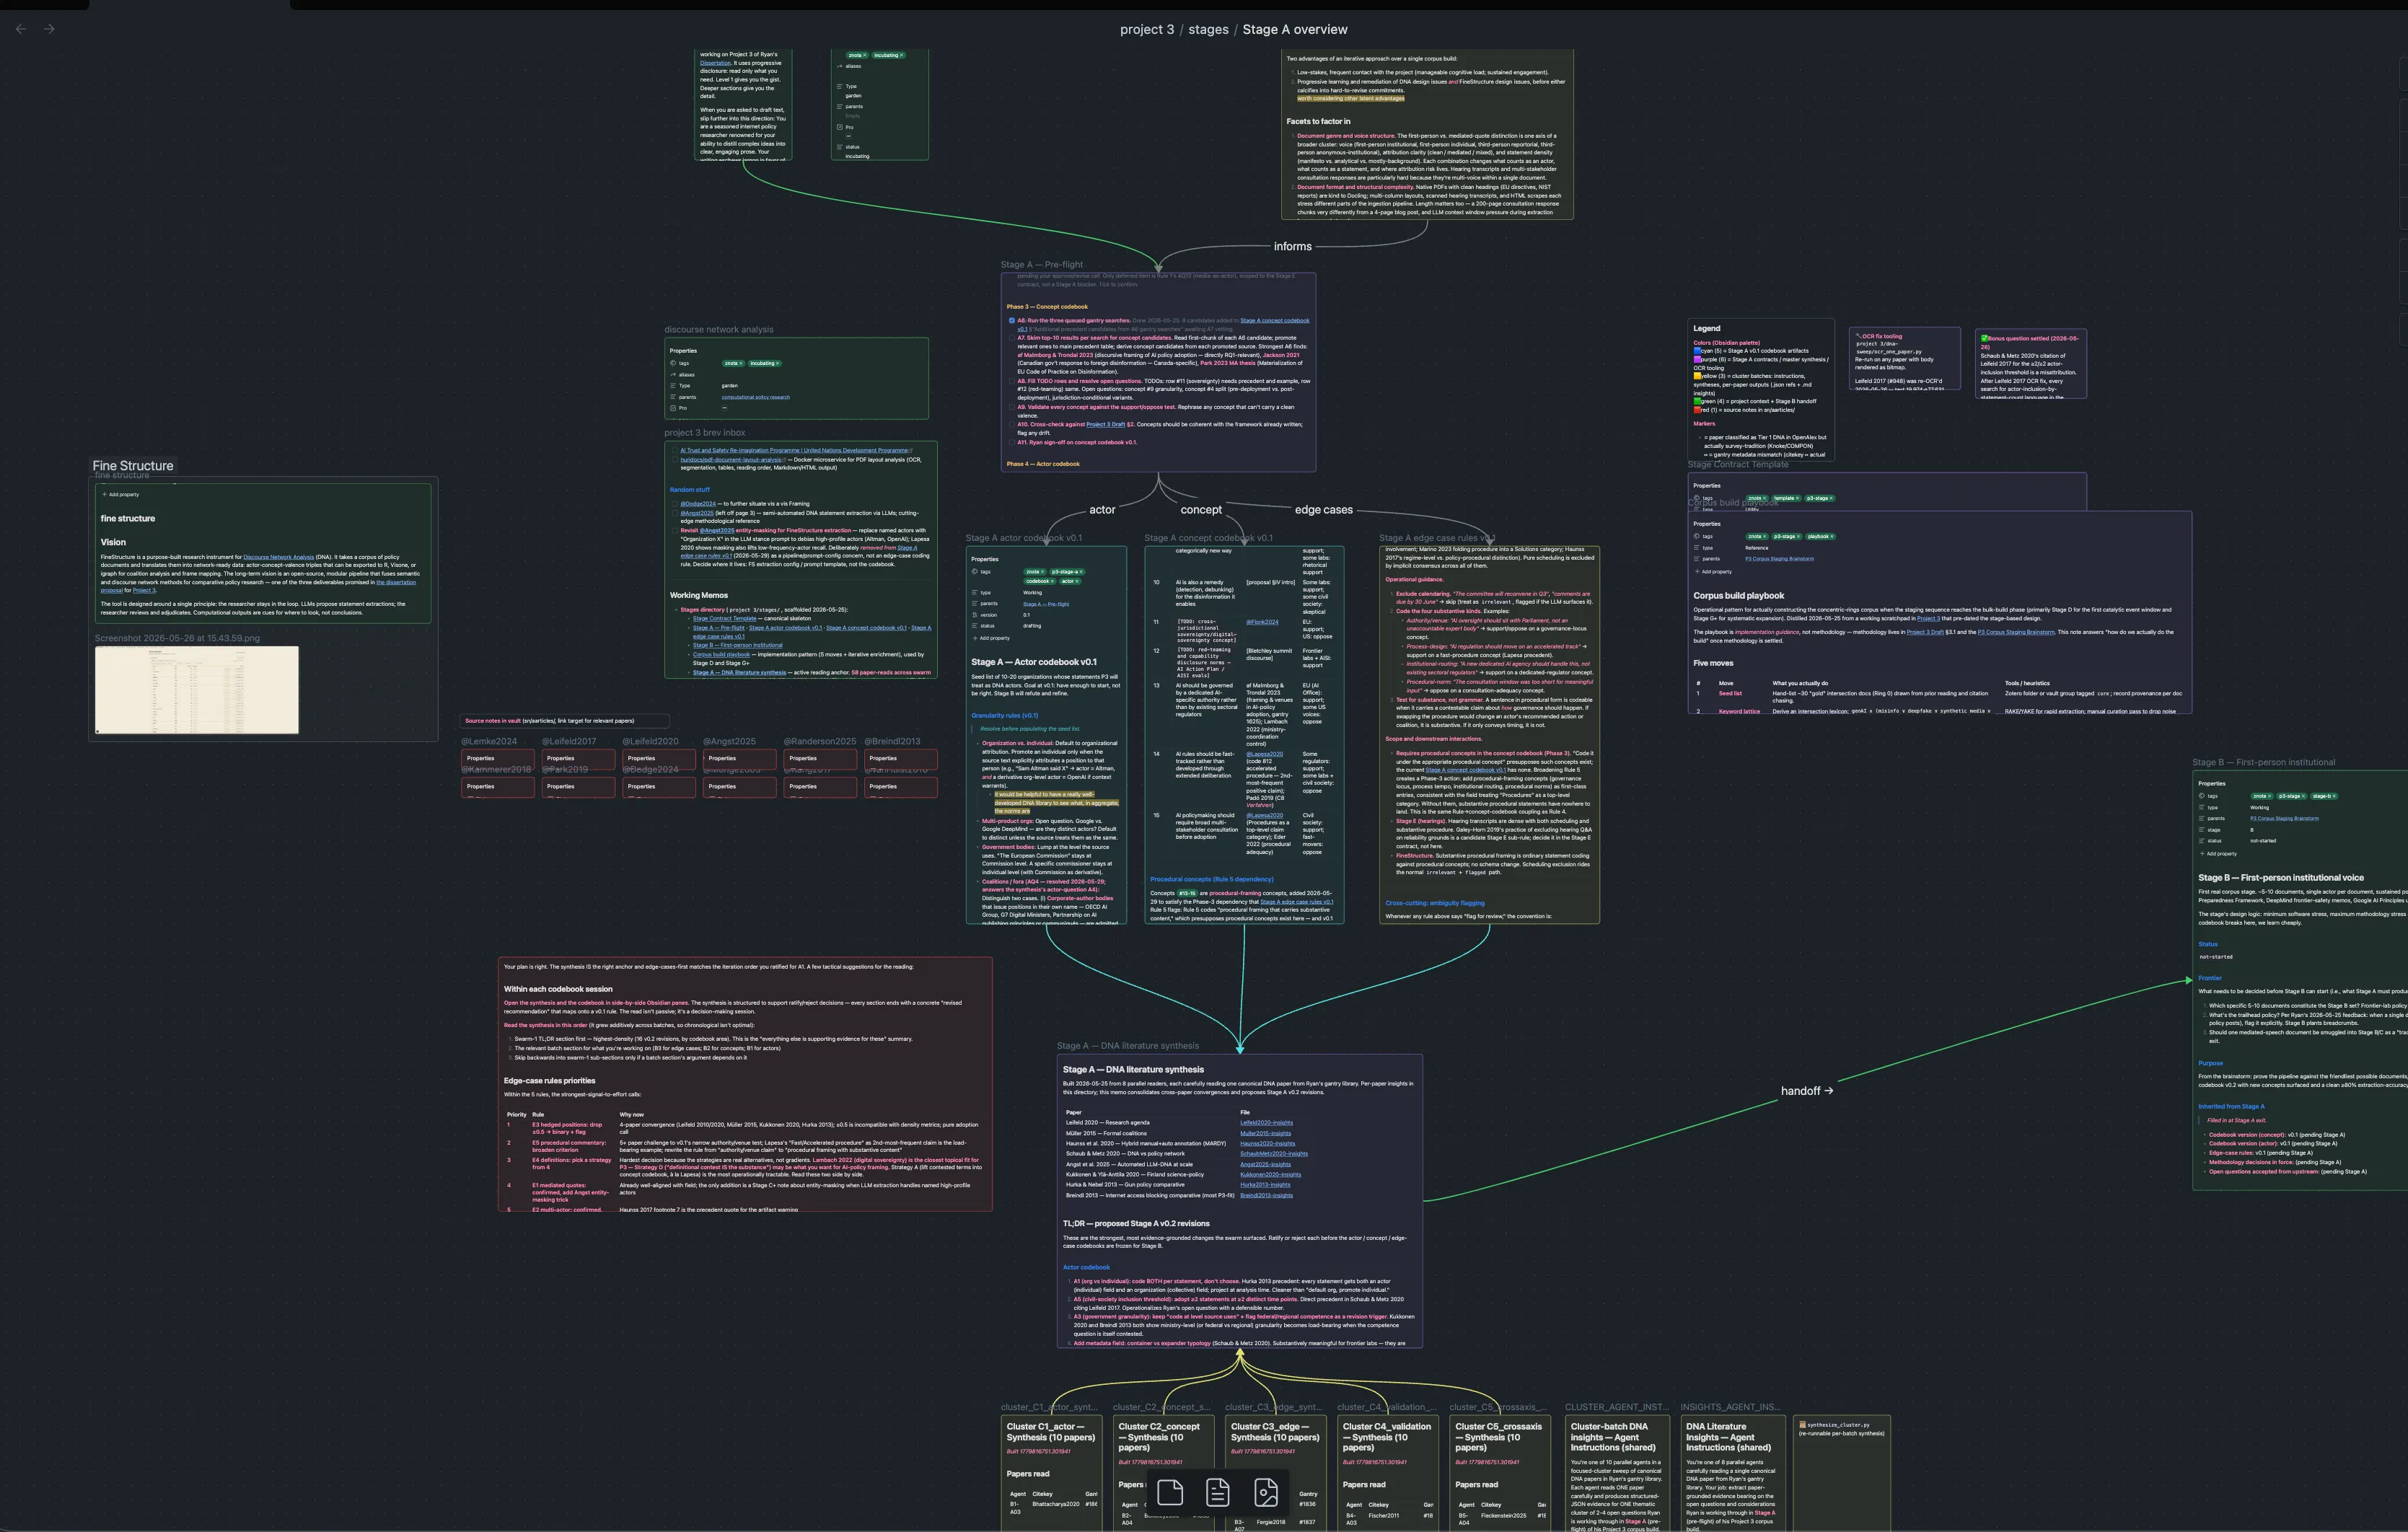Image resolution: width=2408 pixels, height=1532 pixels.
Task: Click Pro property icon in discourse network analysis
Action: point(673,408)
